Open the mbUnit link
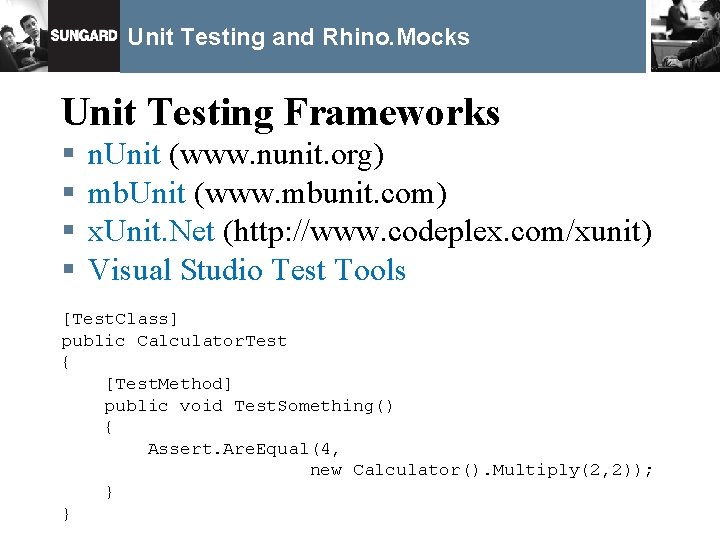The width and height of the screenshot is (720, 540). coord(136,193)
